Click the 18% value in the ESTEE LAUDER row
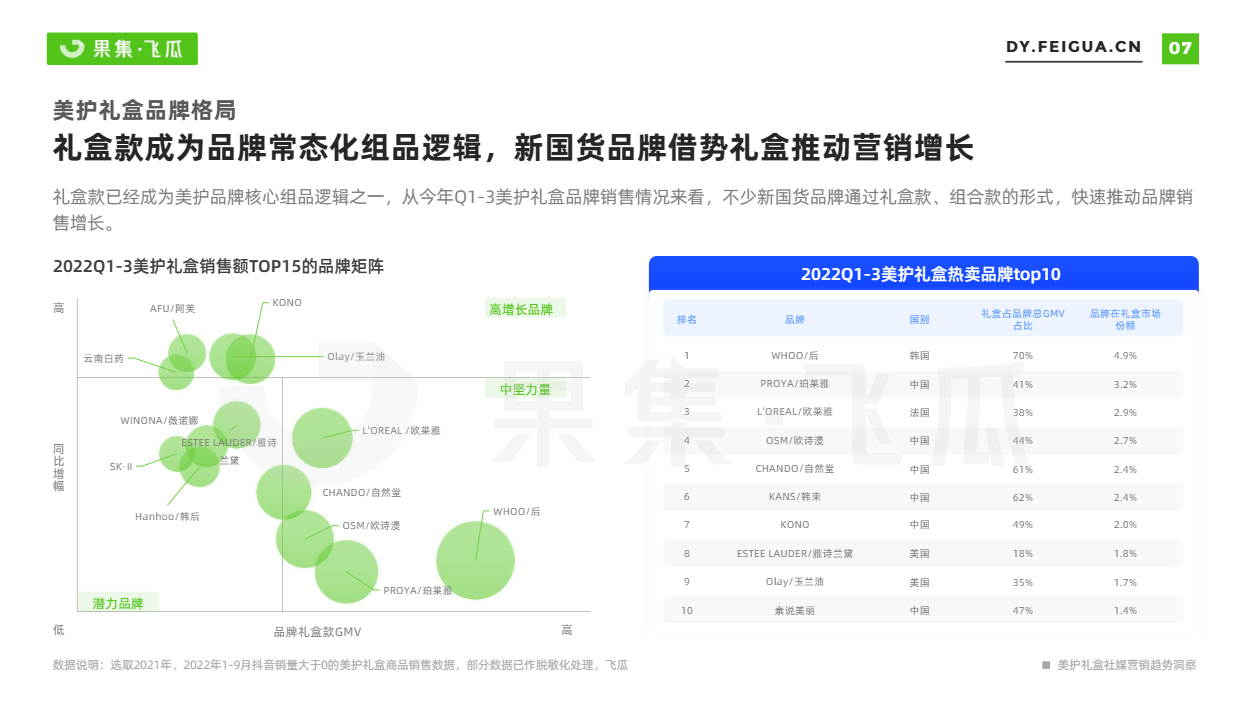The image size is (1250, 703). pyautogui.click(x=1023, y=554)
